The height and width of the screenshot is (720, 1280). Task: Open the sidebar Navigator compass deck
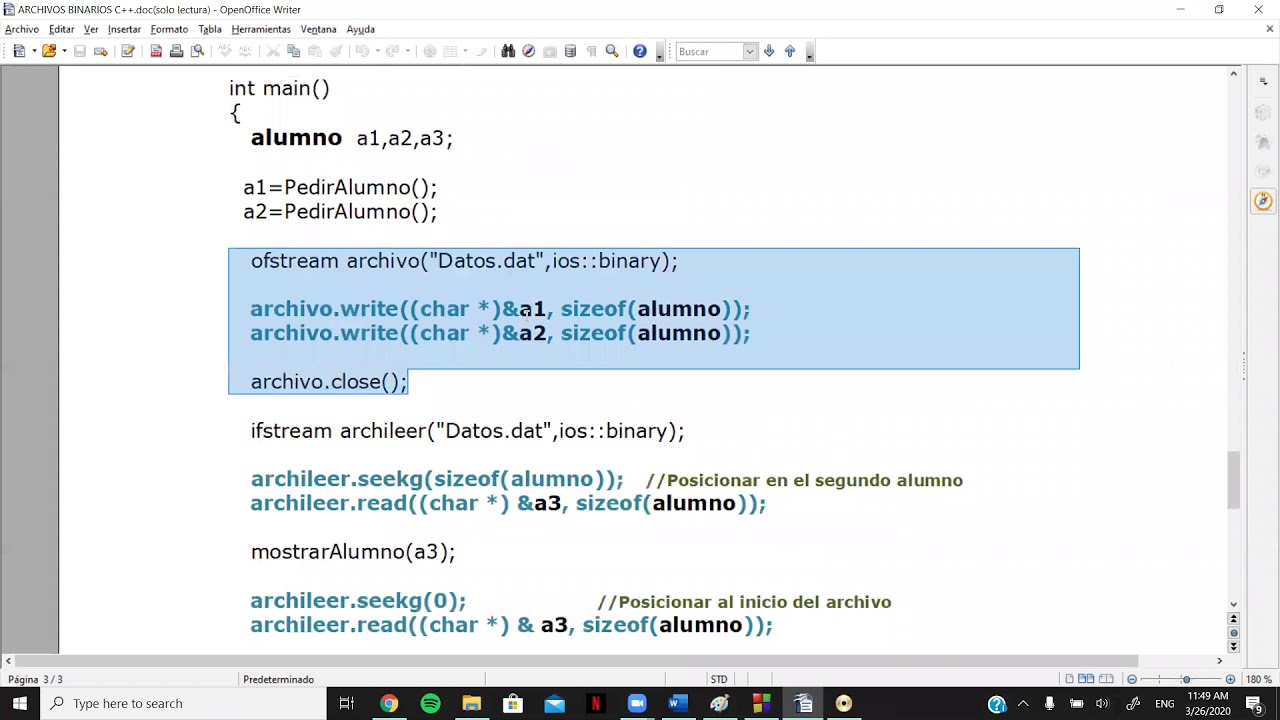point(1263,201)
